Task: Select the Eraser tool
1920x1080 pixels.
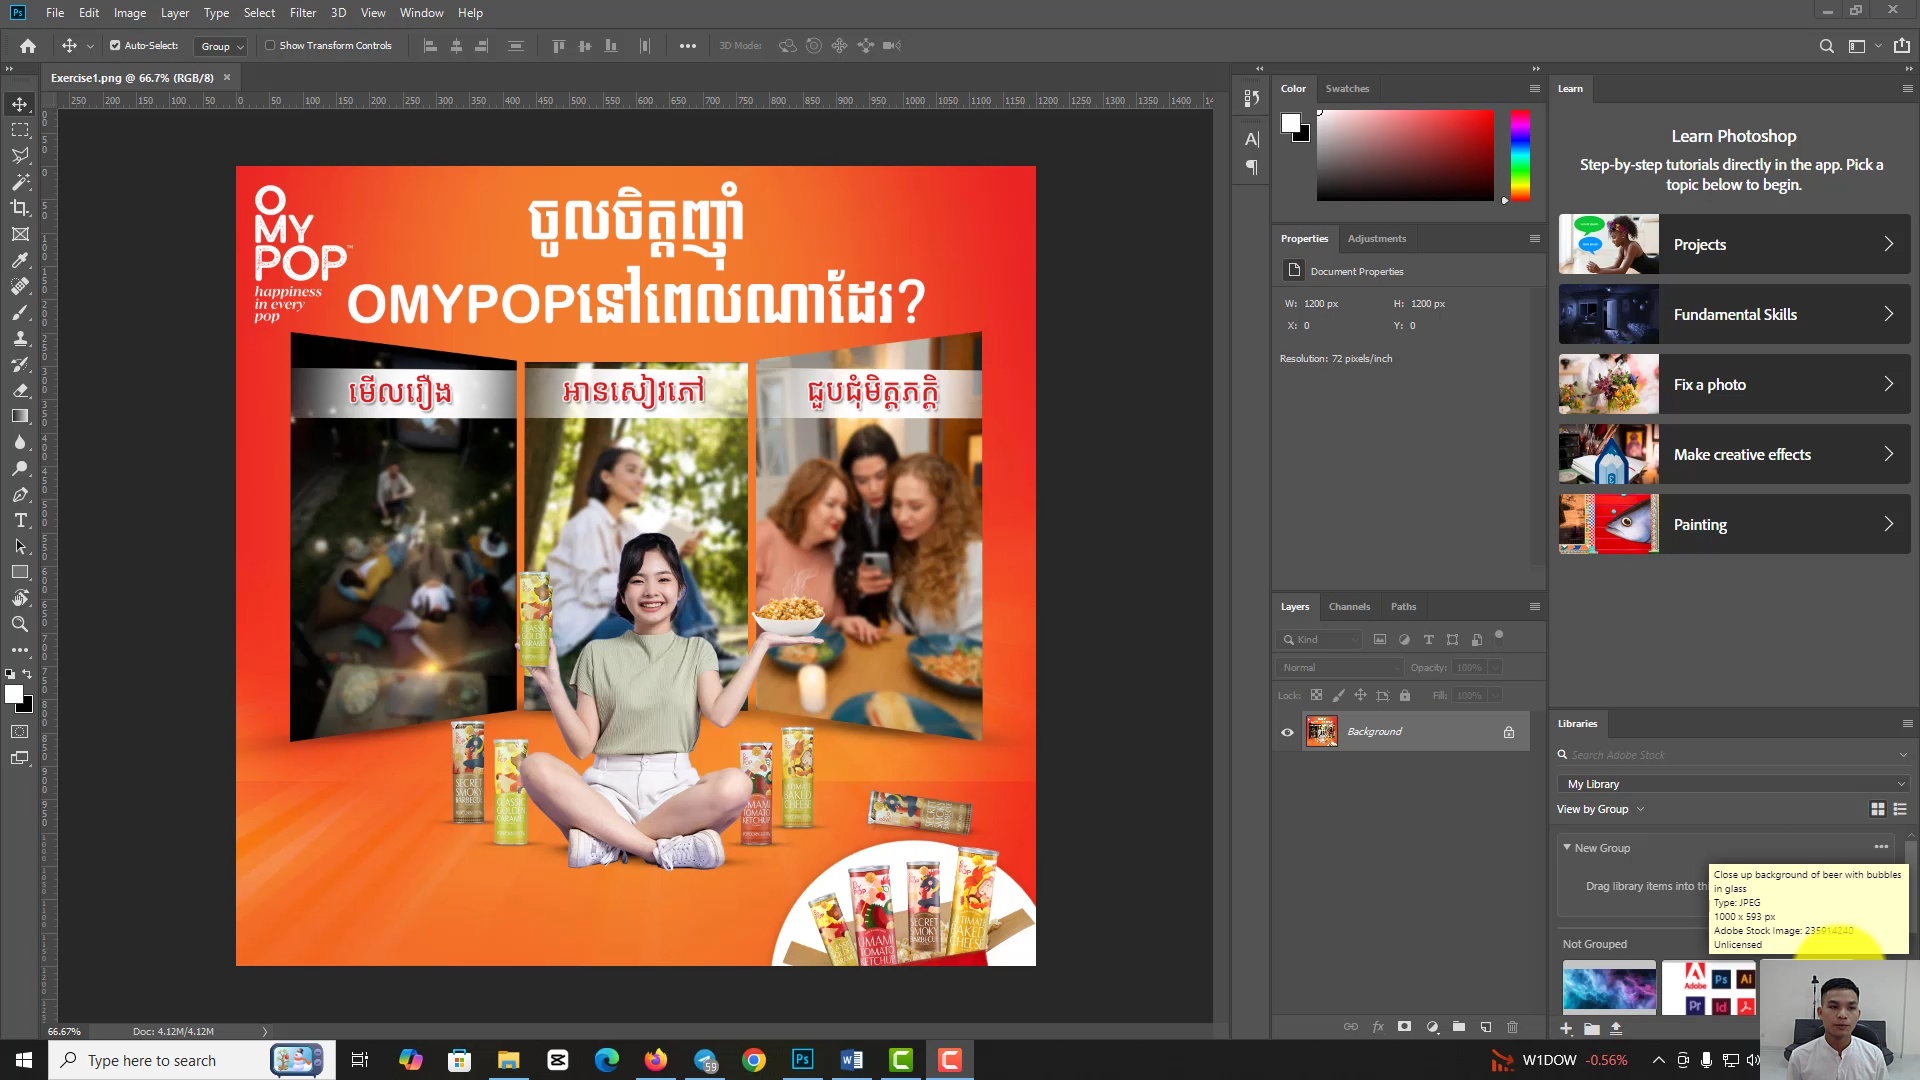Action: pos(20,390)
